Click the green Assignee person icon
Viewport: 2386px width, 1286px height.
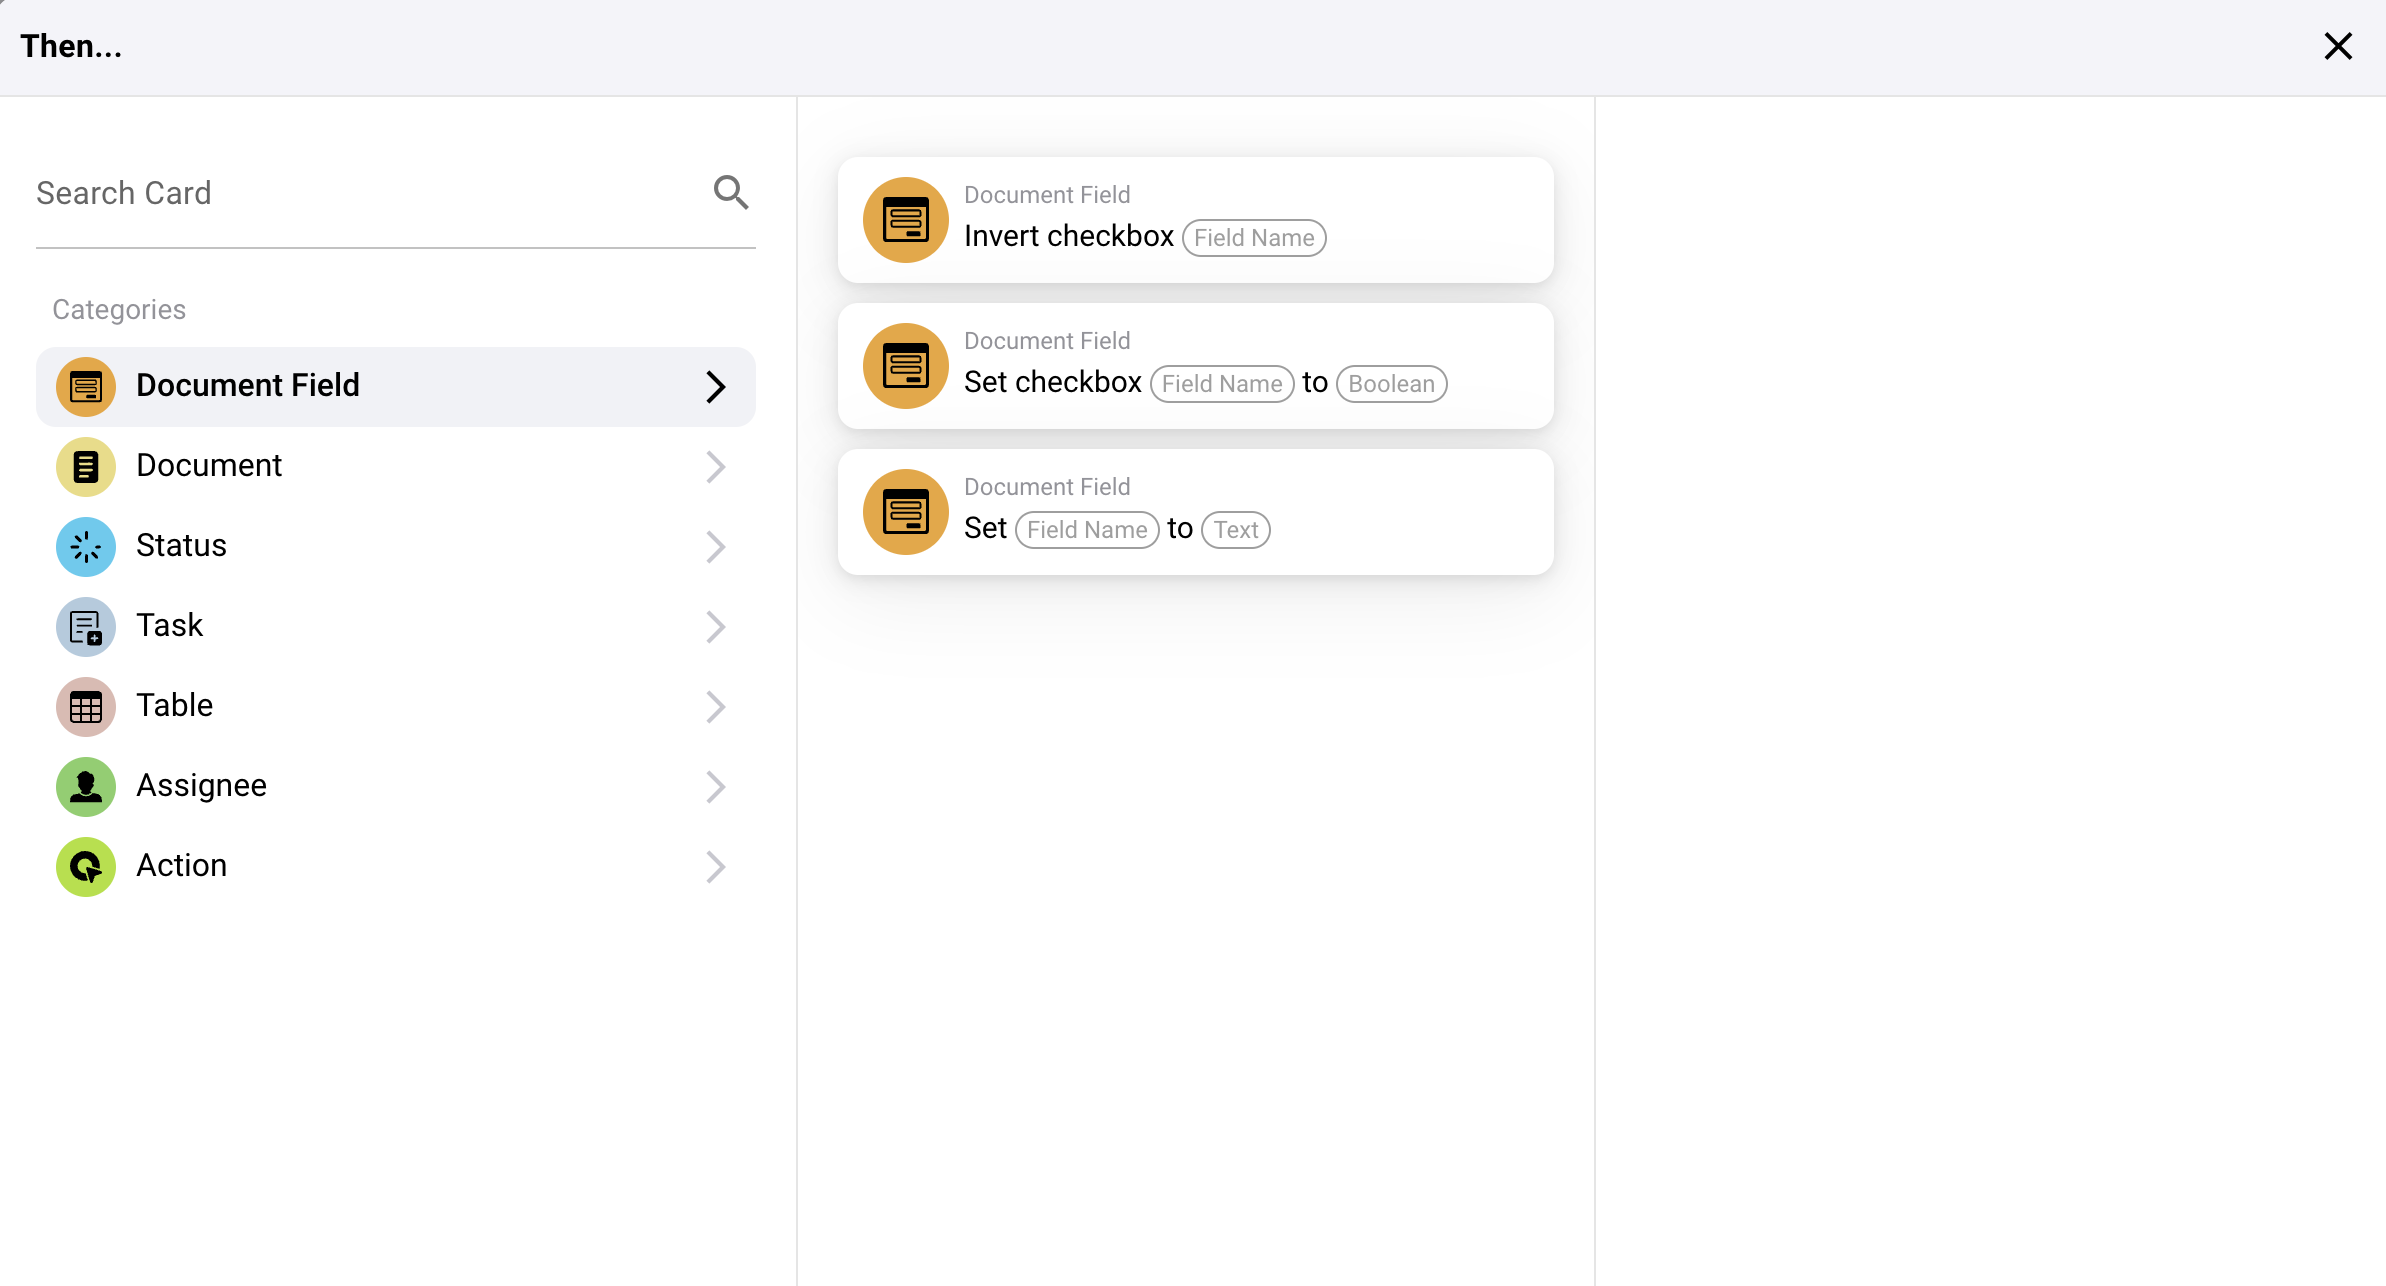pyautogui.click(x=86, y=787)
